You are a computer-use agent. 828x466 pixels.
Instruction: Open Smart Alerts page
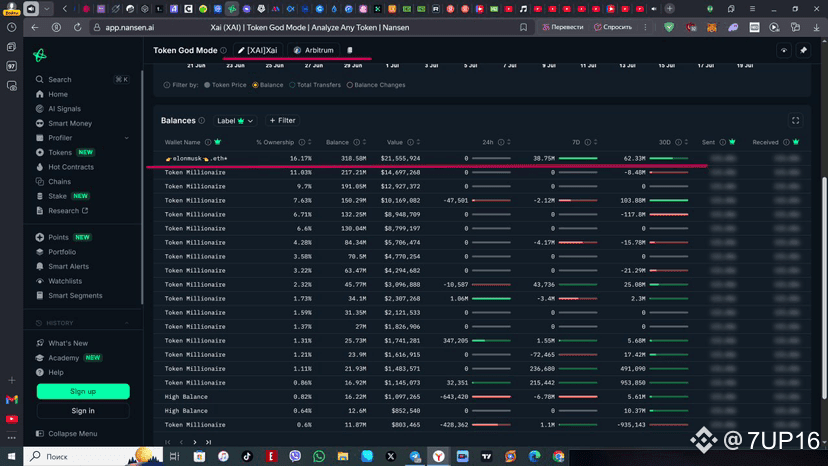pyautogui.click(x=68, y=266)
